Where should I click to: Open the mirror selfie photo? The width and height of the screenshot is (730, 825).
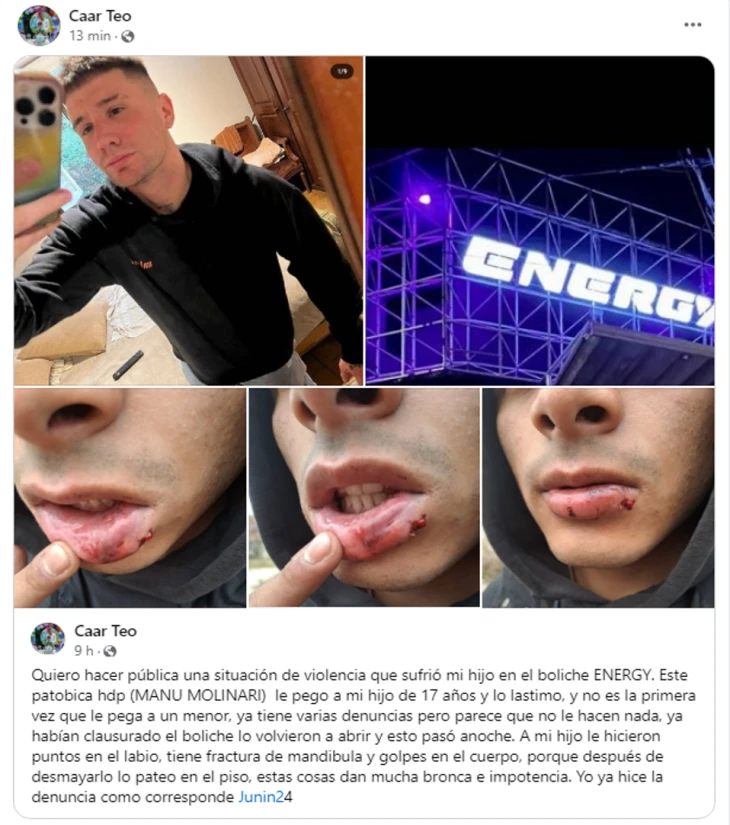point(188,220)
